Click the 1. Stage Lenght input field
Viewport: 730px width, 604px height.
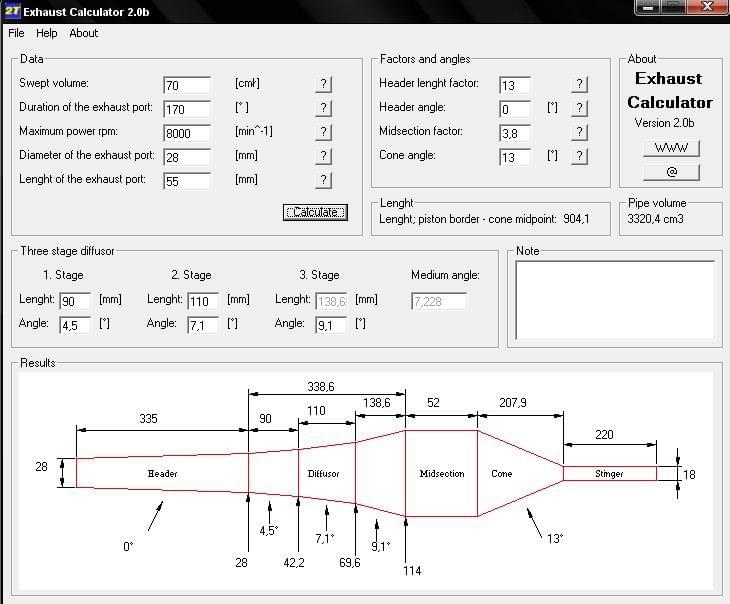point(74,301)
